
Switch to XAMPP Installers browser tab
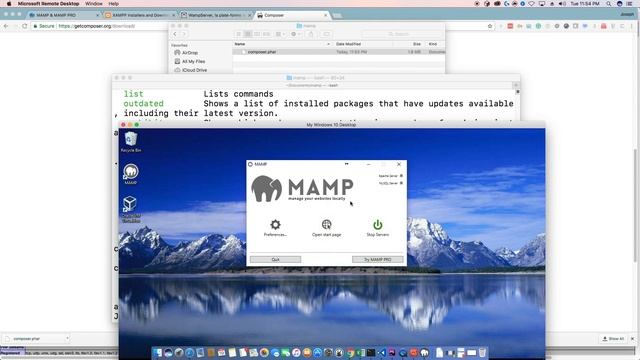coord(140,15)
